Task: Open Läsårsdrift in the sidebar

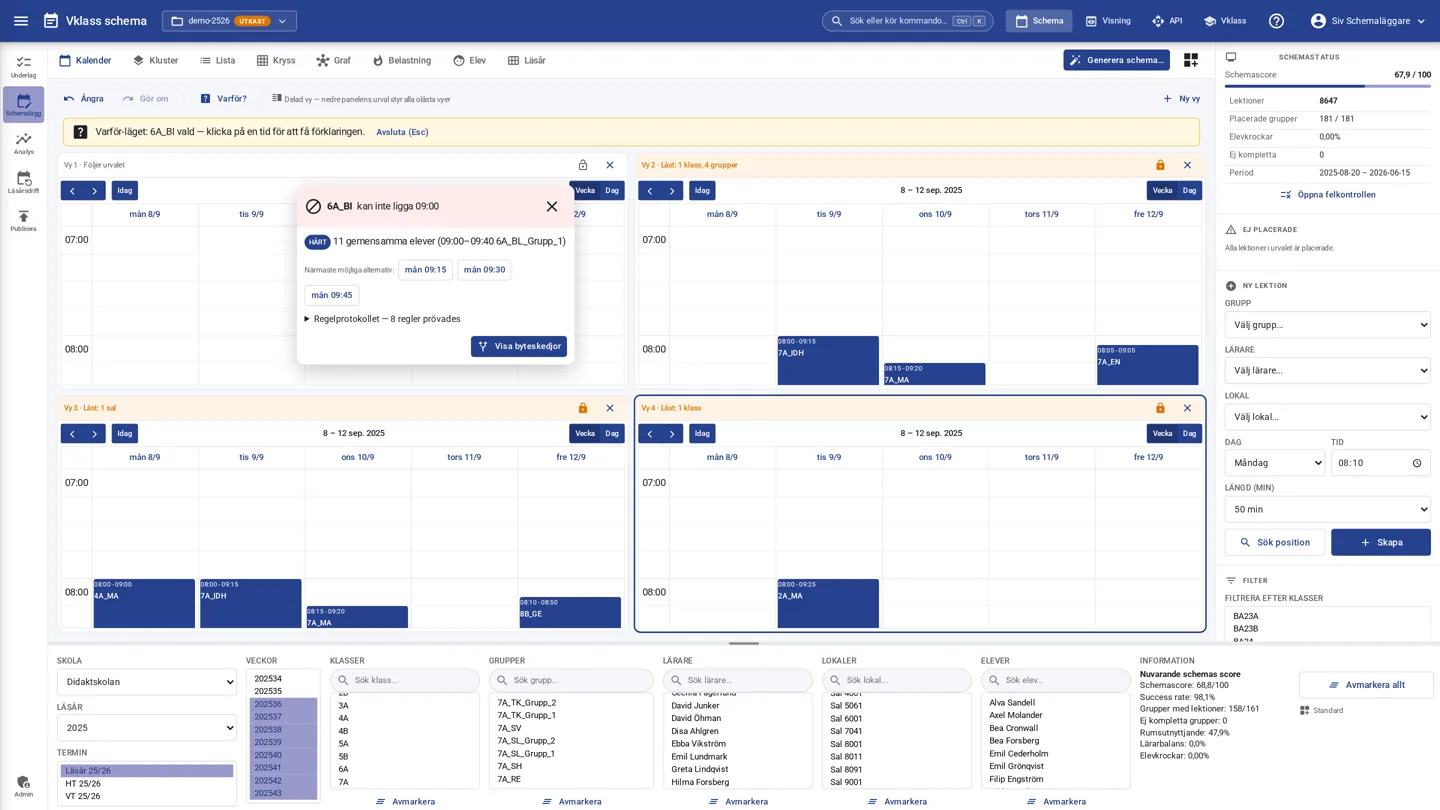Action: (23, 182)
